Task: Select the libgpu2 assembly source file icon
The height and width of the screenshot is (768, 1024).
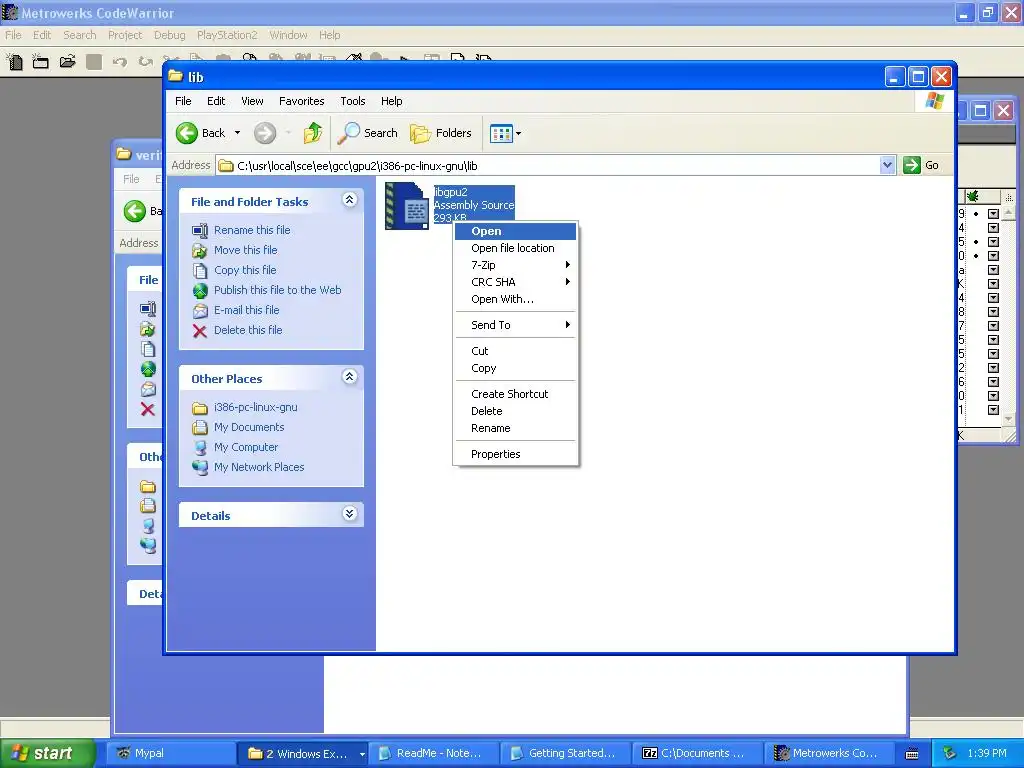Action: tap(407, 206)
